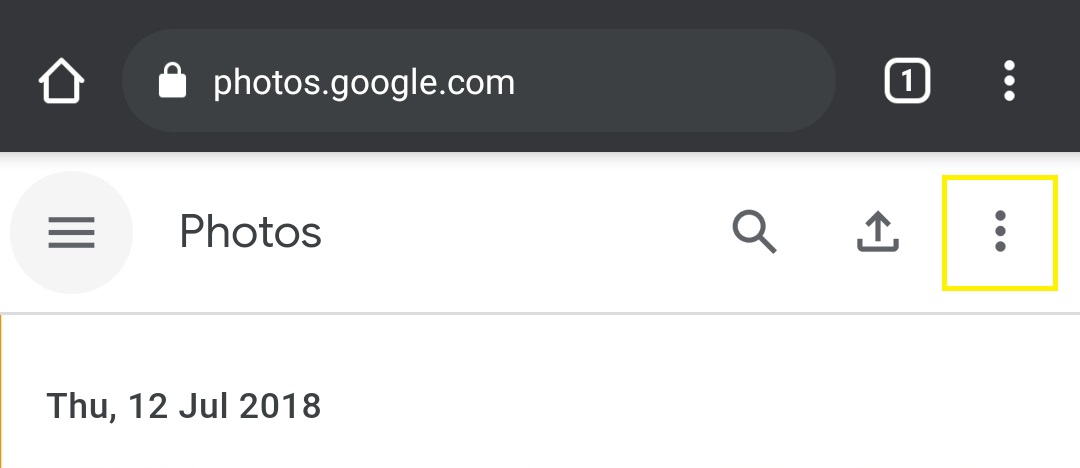This screenshot has height=468, width=1080.
Task: Open the browser tab switcher showing 1
Action: pos(907,81)
